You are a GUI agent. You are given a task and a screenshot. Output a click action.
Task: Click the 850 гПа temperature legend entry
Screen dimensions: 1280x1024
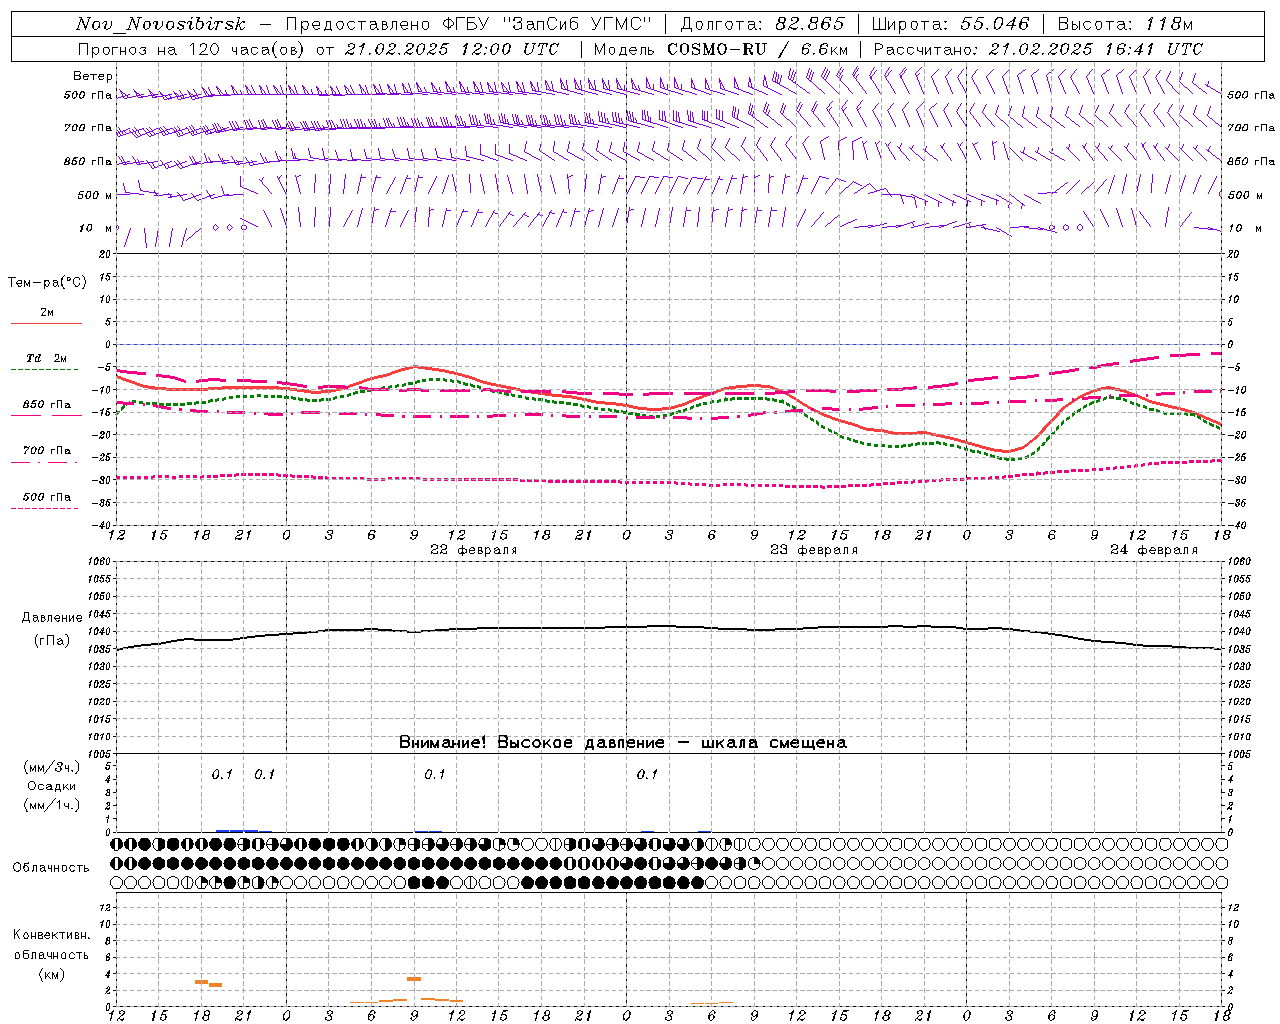click(x=47, y=405)
